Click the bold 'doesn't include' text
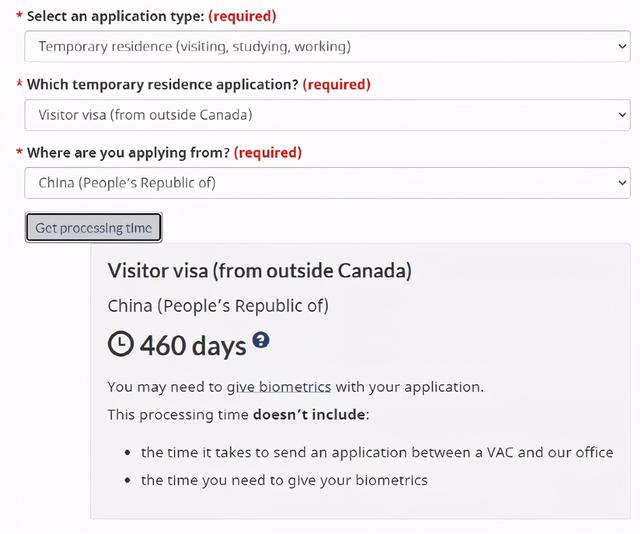The image size is (640, 534). click(309, 414)
